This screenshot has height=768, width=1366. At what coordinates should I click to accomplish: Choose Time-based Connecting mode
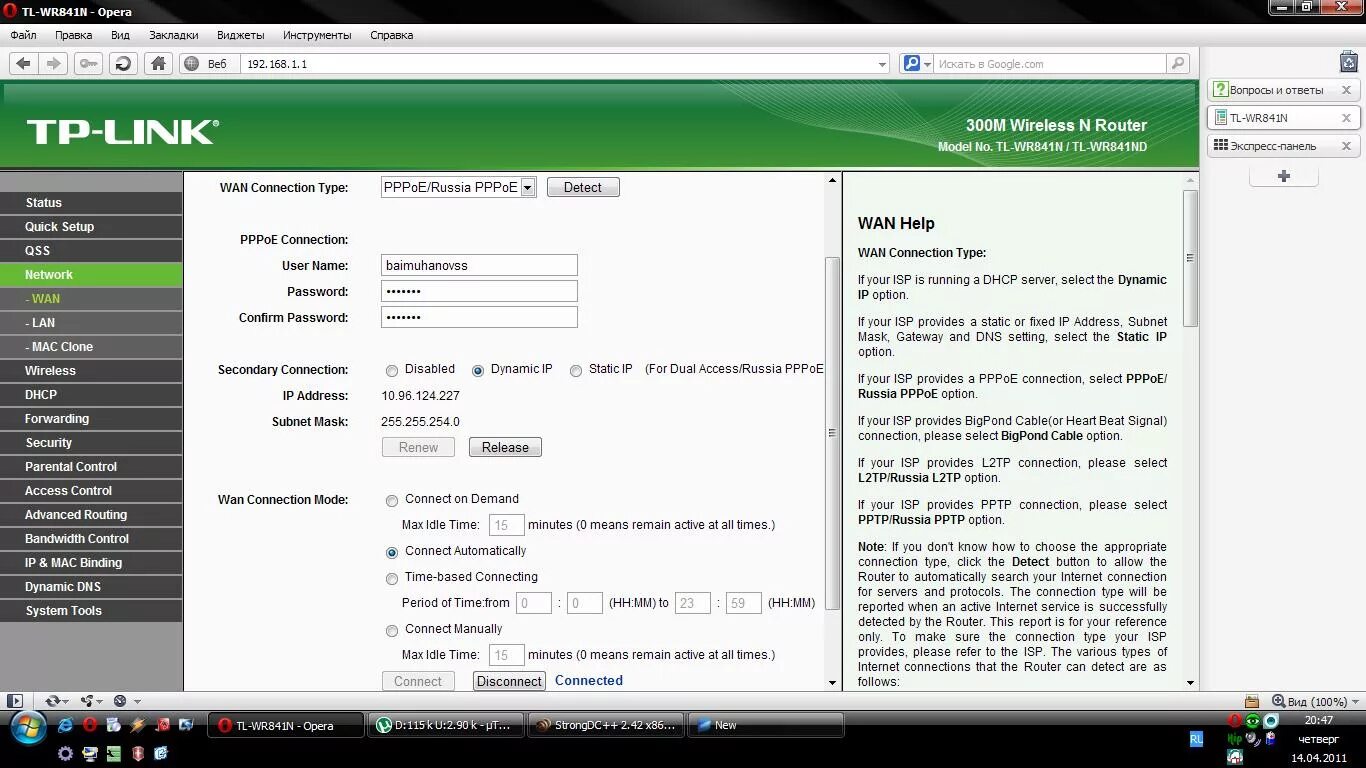tap(392, 578)
